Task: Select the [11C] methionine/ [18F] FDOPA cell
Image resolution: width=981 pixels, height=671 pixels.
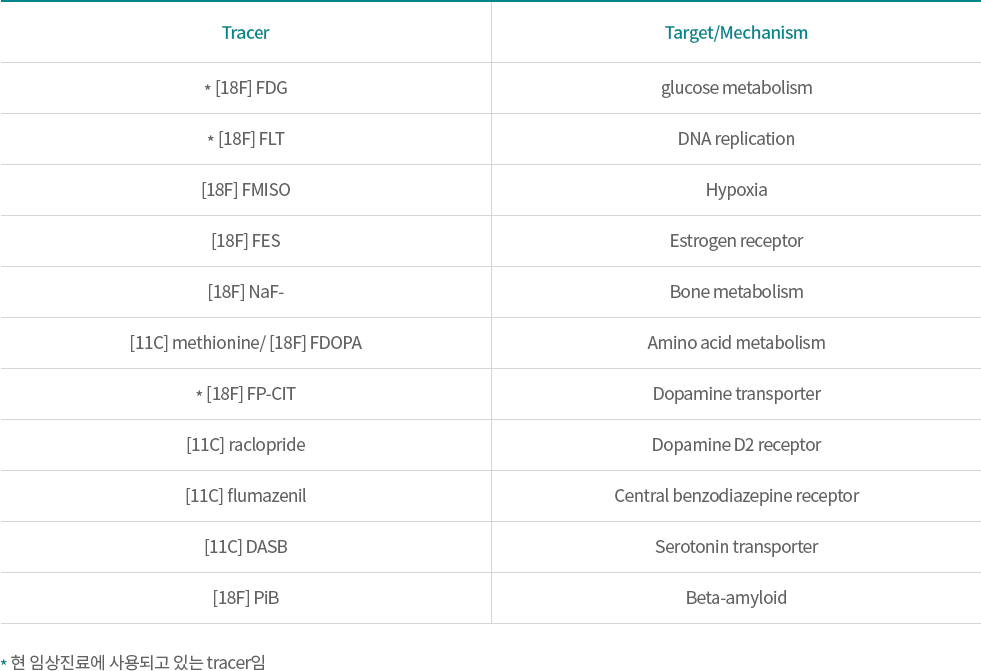Action: coord(245,343)
